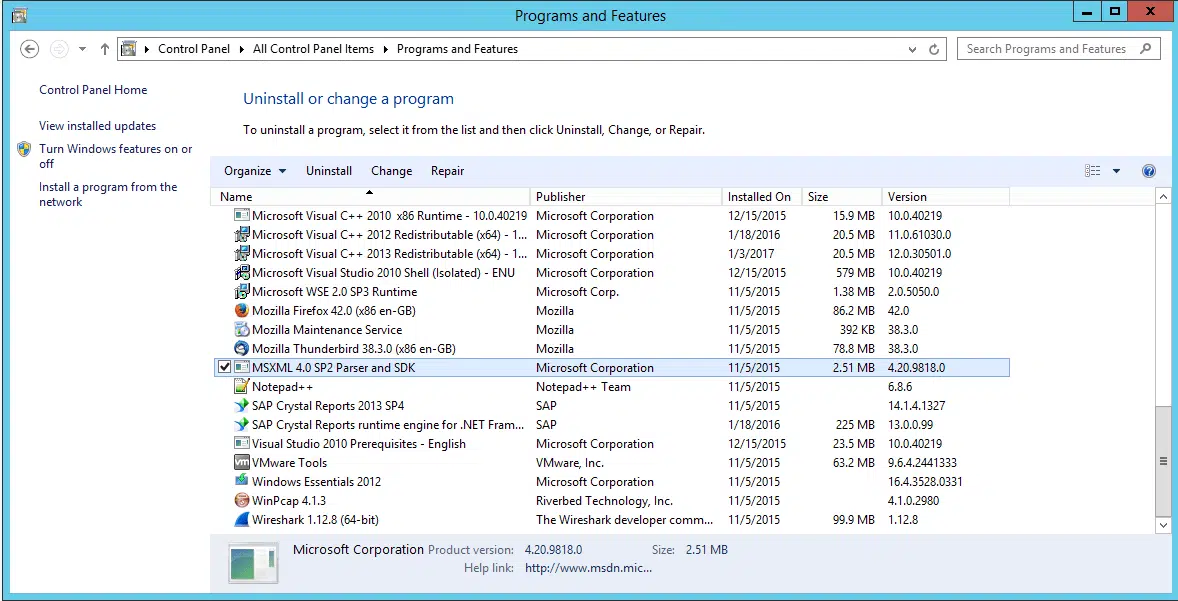The width and height of the screenshot is (1178, 601).
Task: Select the version 14.1.4.1327 cell
Action: pos(917,406)
